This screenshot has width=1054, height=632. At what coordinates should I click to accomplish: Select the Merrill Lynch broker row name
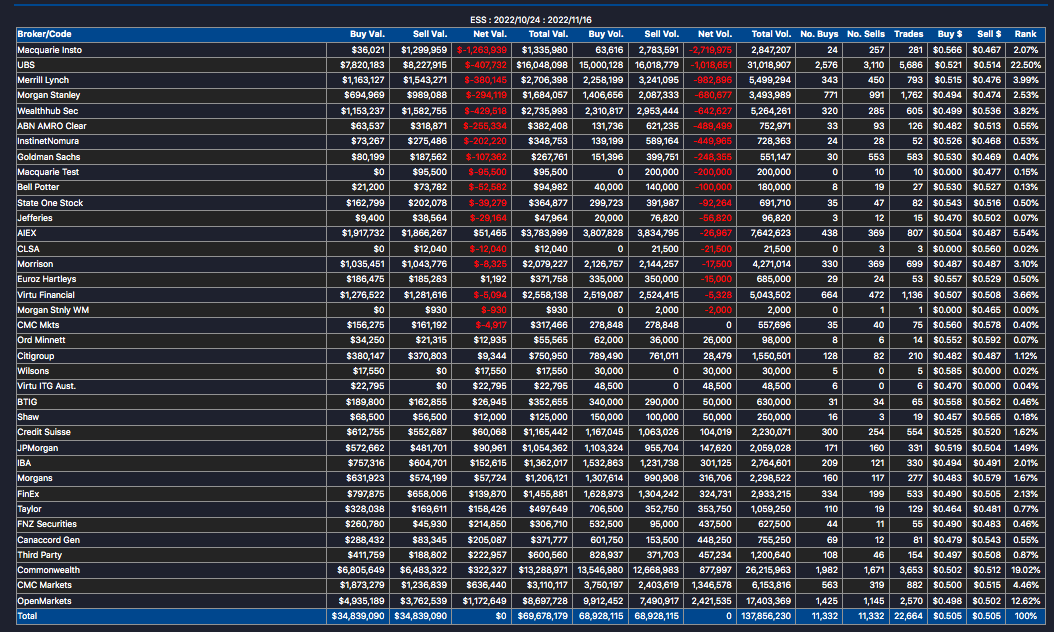point(43,80)
